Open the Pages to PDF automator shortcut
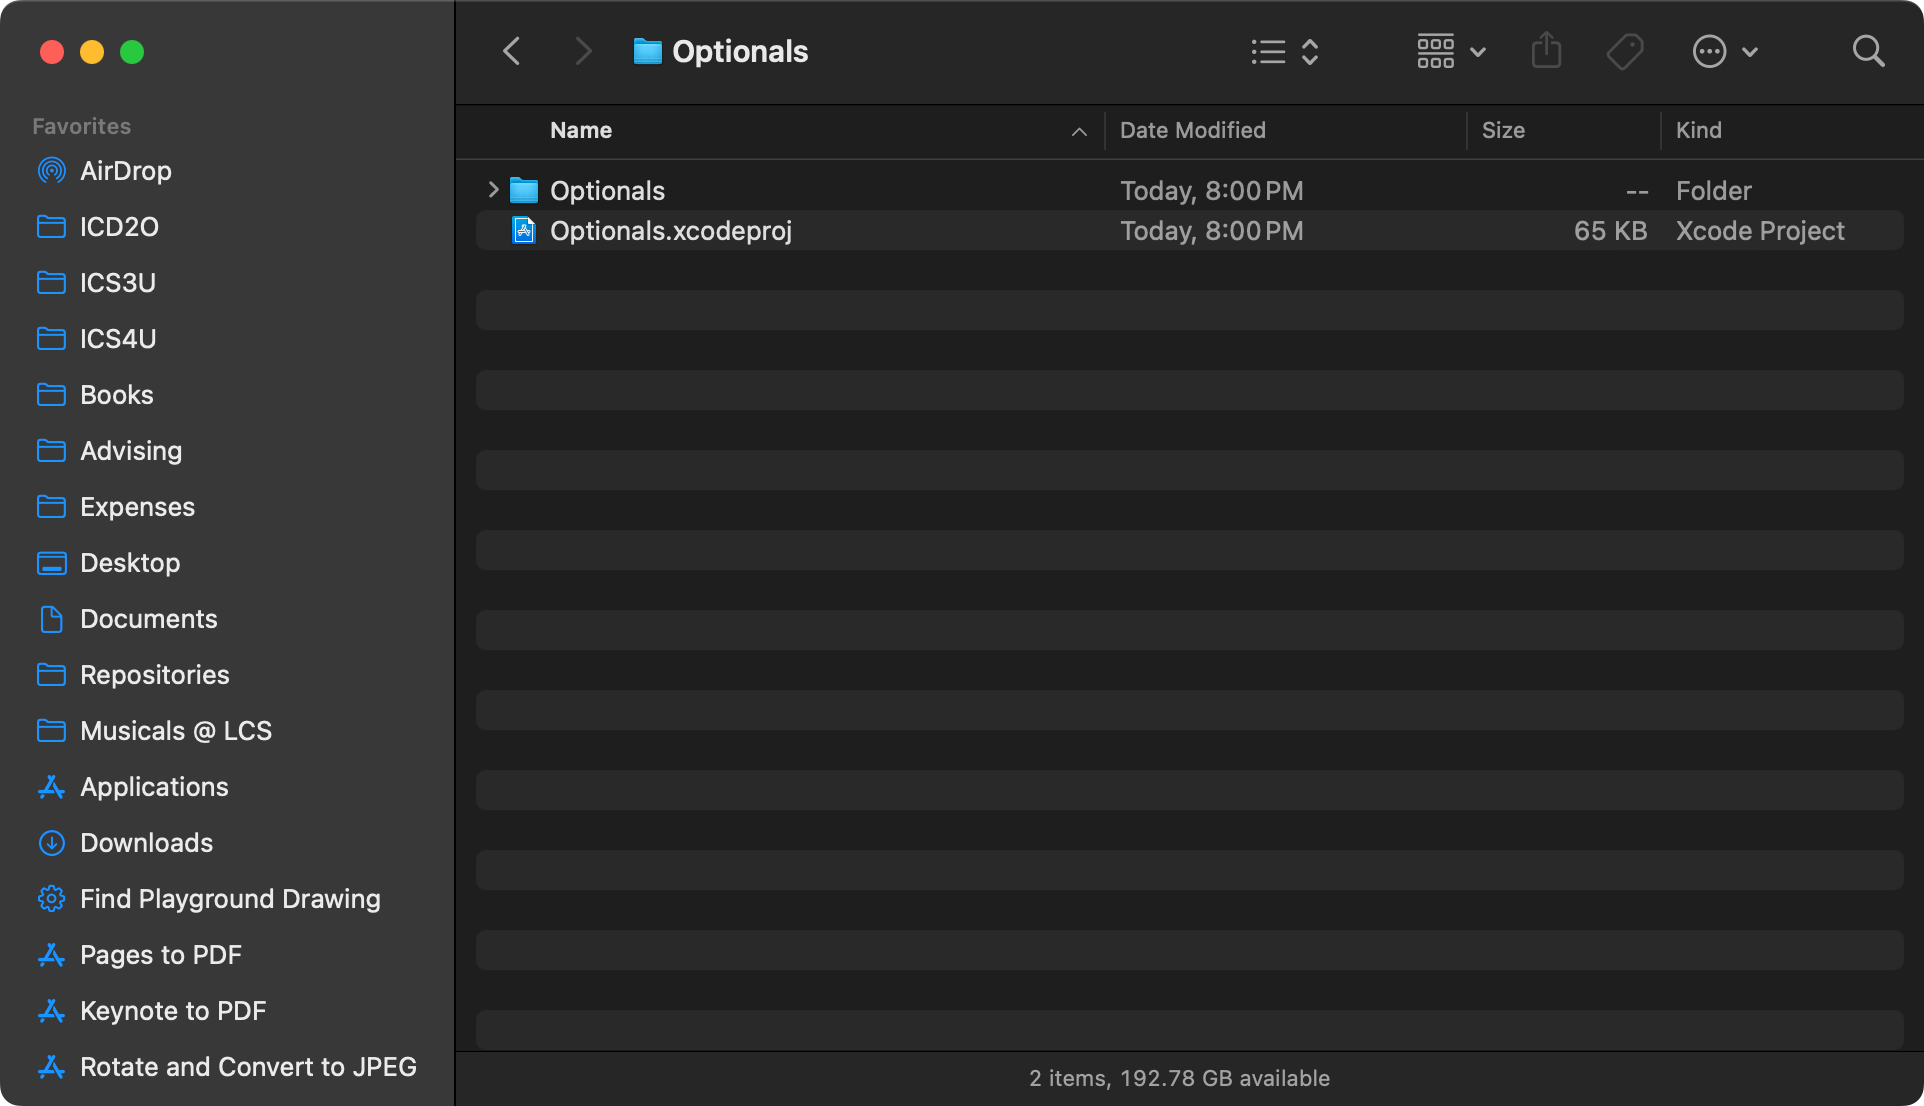 161,955
